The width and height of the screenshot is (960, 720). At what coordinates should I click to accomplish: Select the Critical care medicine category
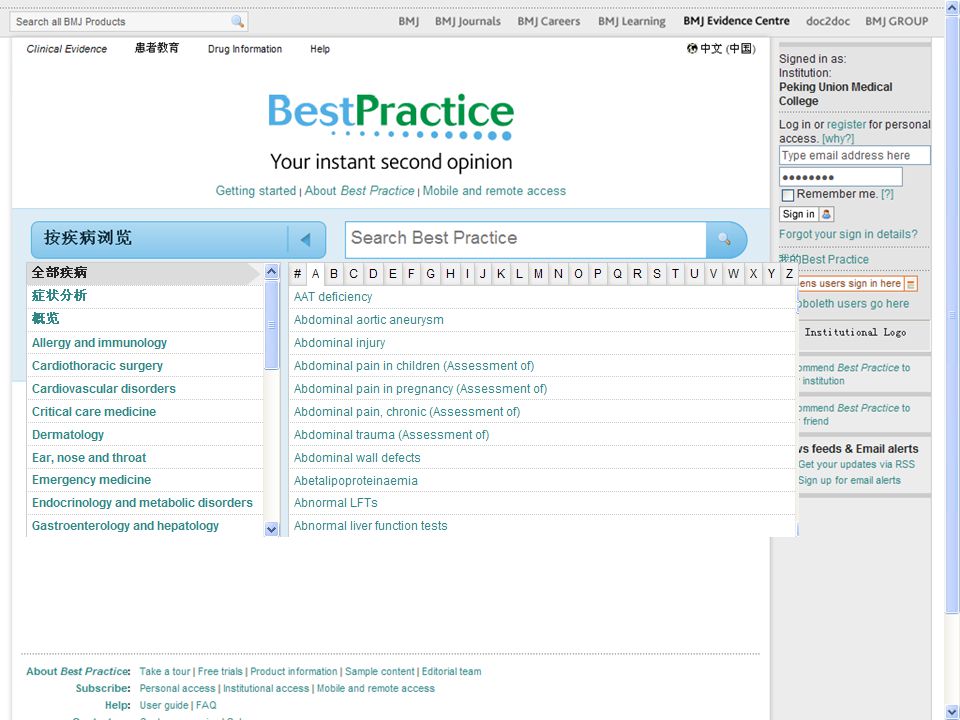pos(94,412)
